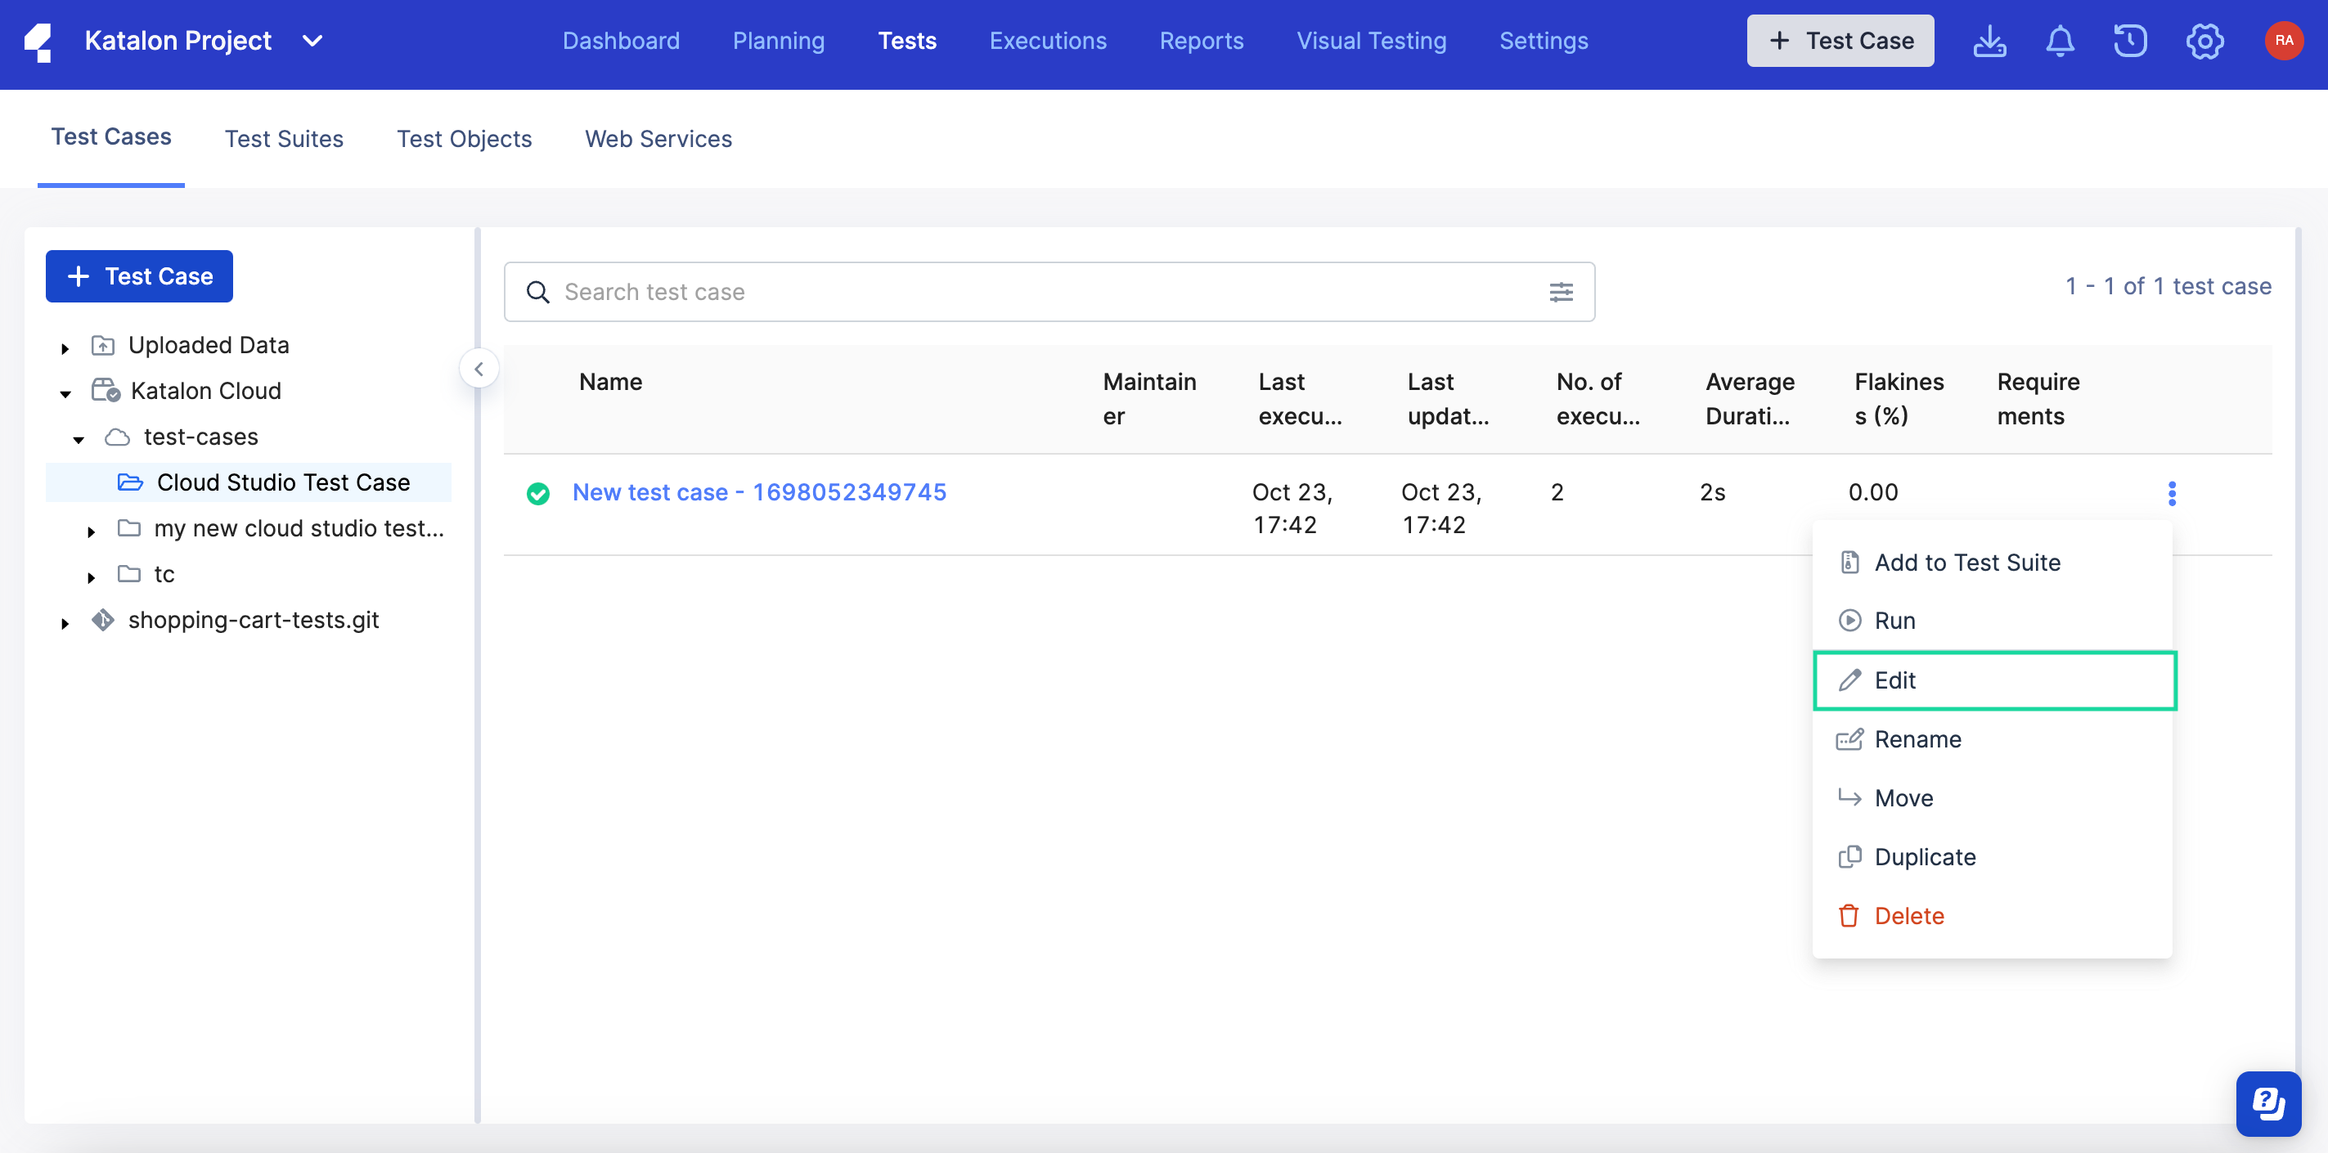Switch to the Test Suites tab

[284, 139]
